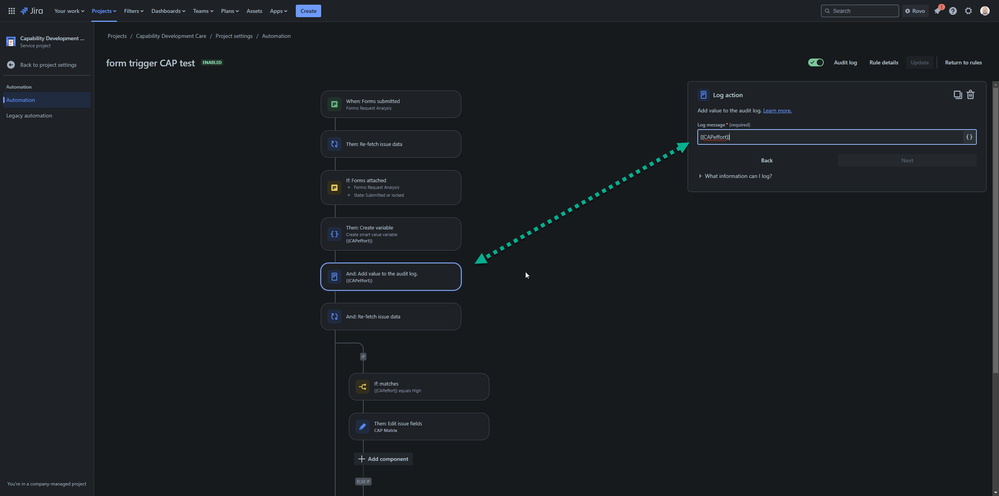Click the Jira logo
This screenshot has height=496, width=999.
pos(32,11)
